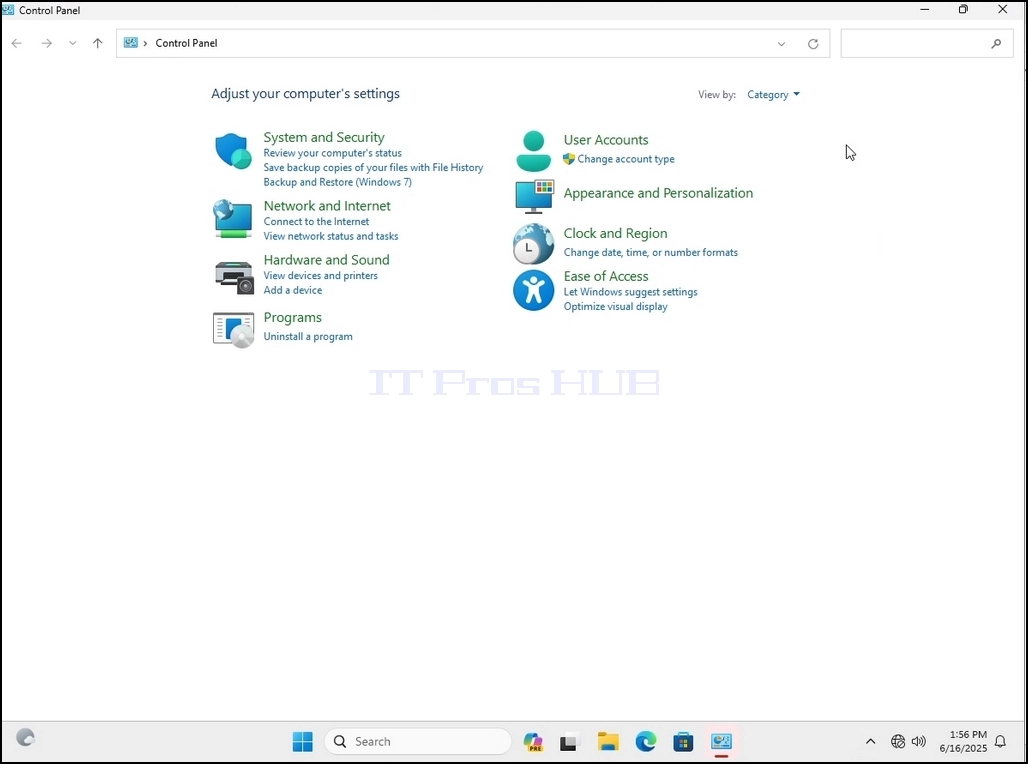Open the System and Security shield icon

(x=233, y=151)
